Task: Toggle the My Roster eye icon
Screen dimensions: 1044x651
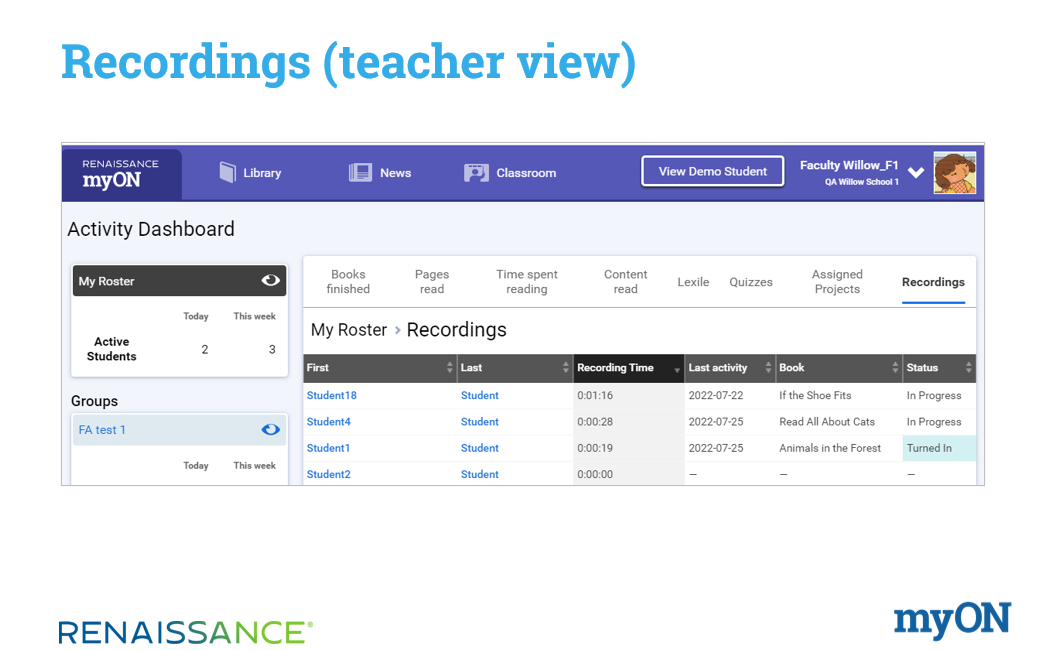Action: coord(270,280)
